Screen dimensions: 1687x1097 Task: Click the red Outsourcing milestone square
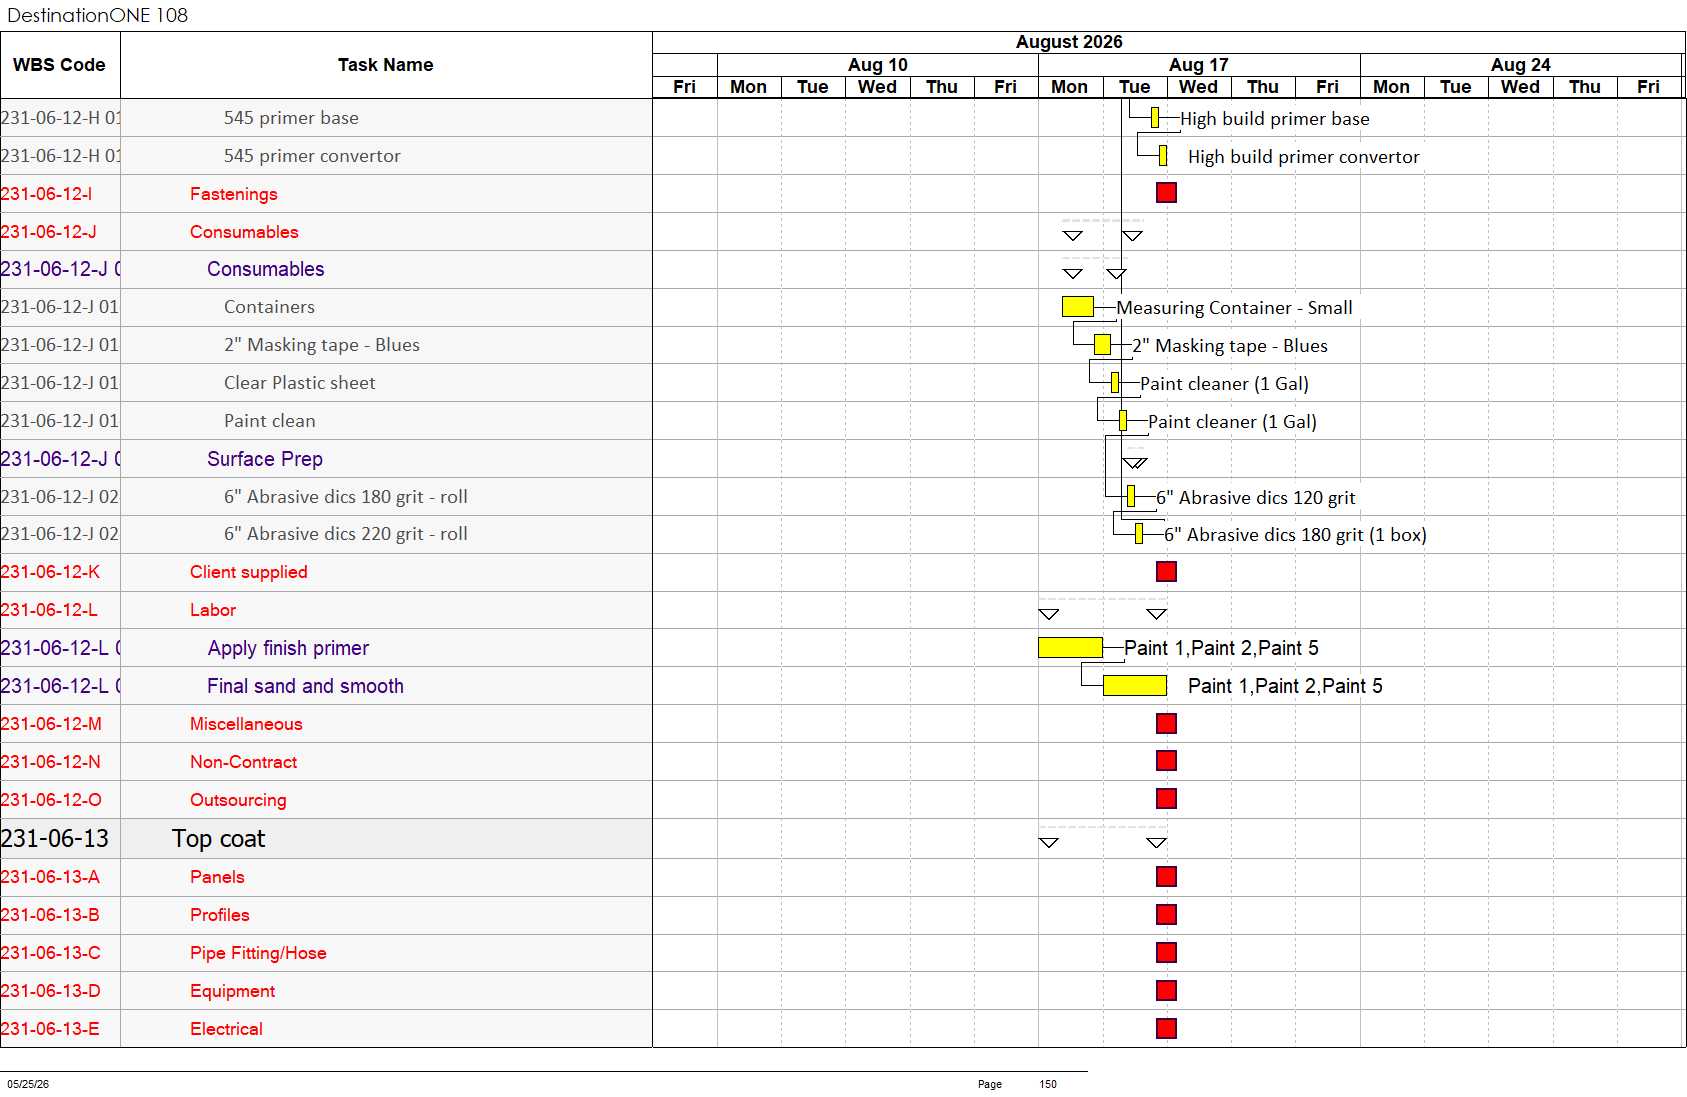(1166, 798)
